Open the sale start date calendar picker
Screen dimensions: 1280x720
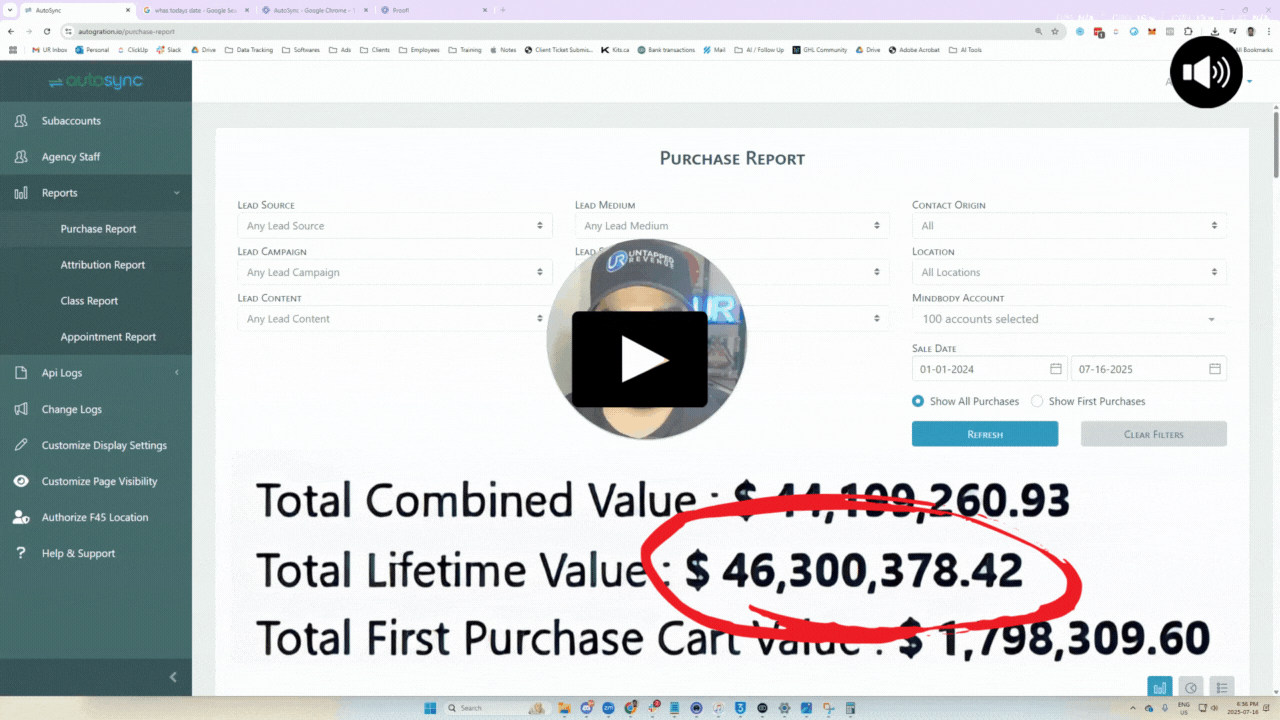click(x=1056, y=368)
